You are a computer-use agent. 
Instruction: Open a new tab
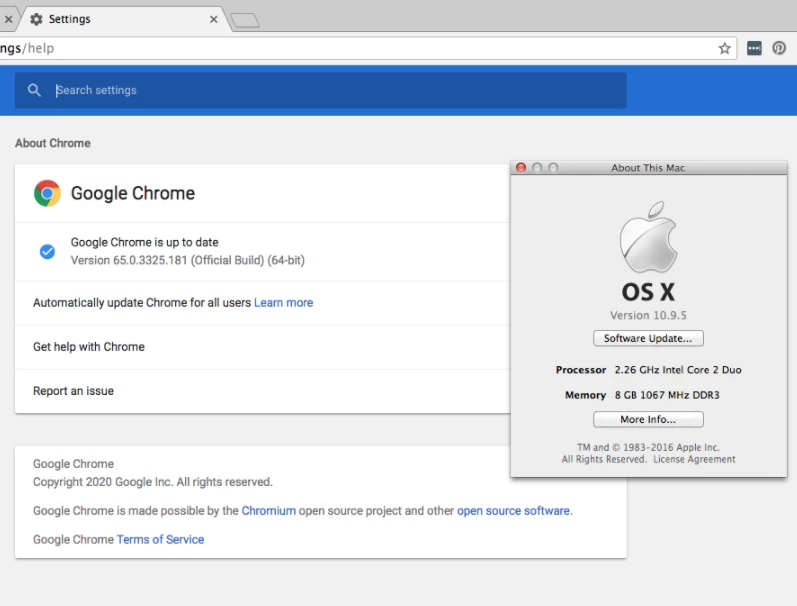(x=245, y=20)
